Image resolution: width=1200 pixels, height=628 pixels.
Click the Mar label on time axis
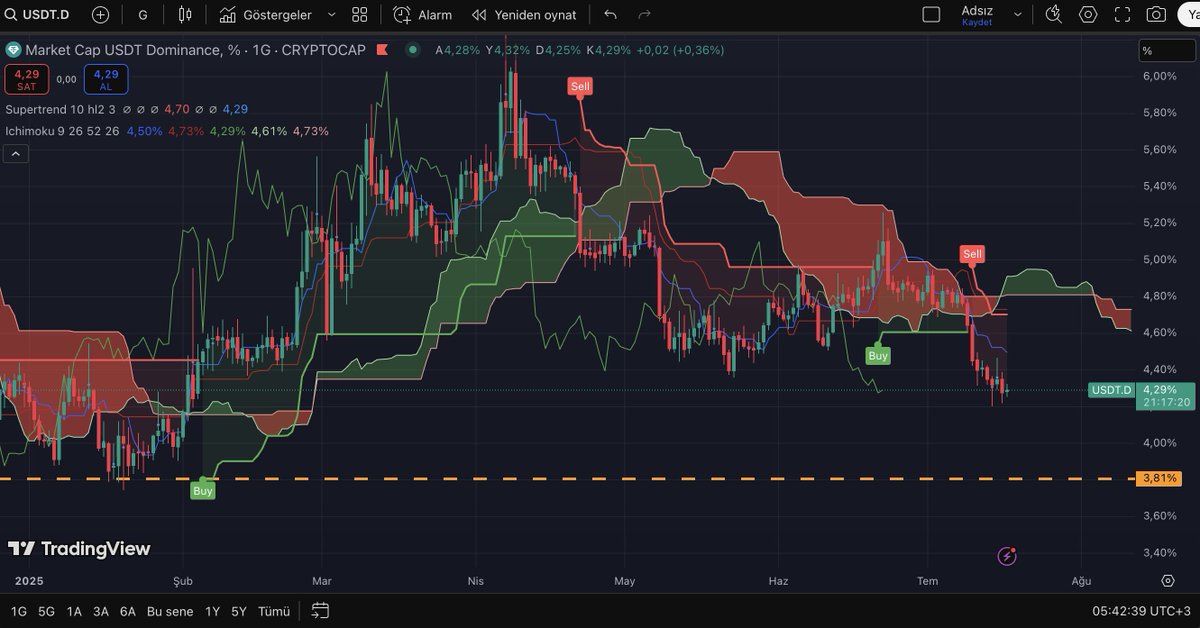pyautogui.click(x=322, y=581)
